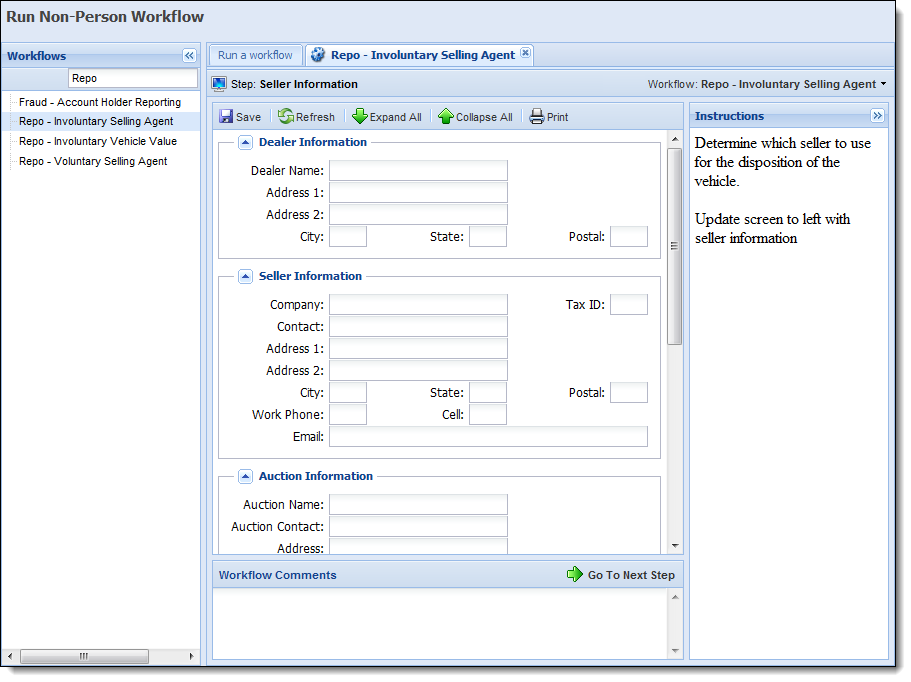Click Dealer City field
Viewport: 911px width, 682px height.
tap(348, 237)
